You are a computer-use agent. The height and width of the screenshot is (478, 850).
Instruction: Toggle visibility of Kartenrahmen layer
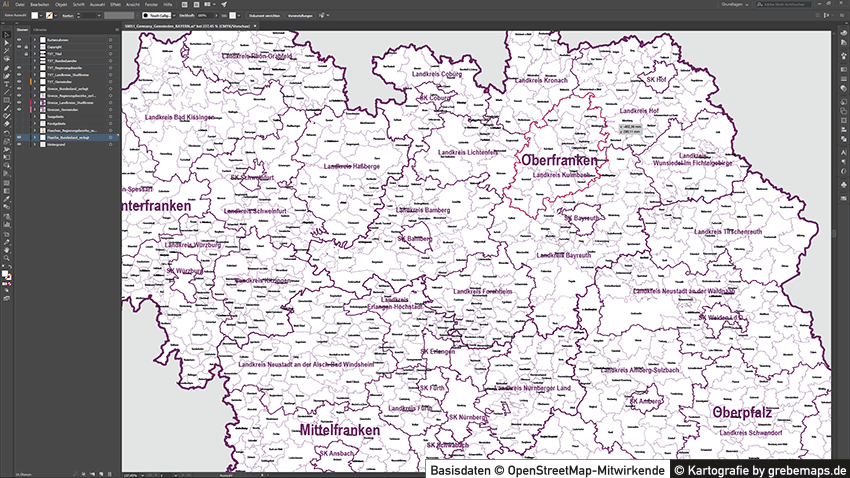tap(19, 39)
